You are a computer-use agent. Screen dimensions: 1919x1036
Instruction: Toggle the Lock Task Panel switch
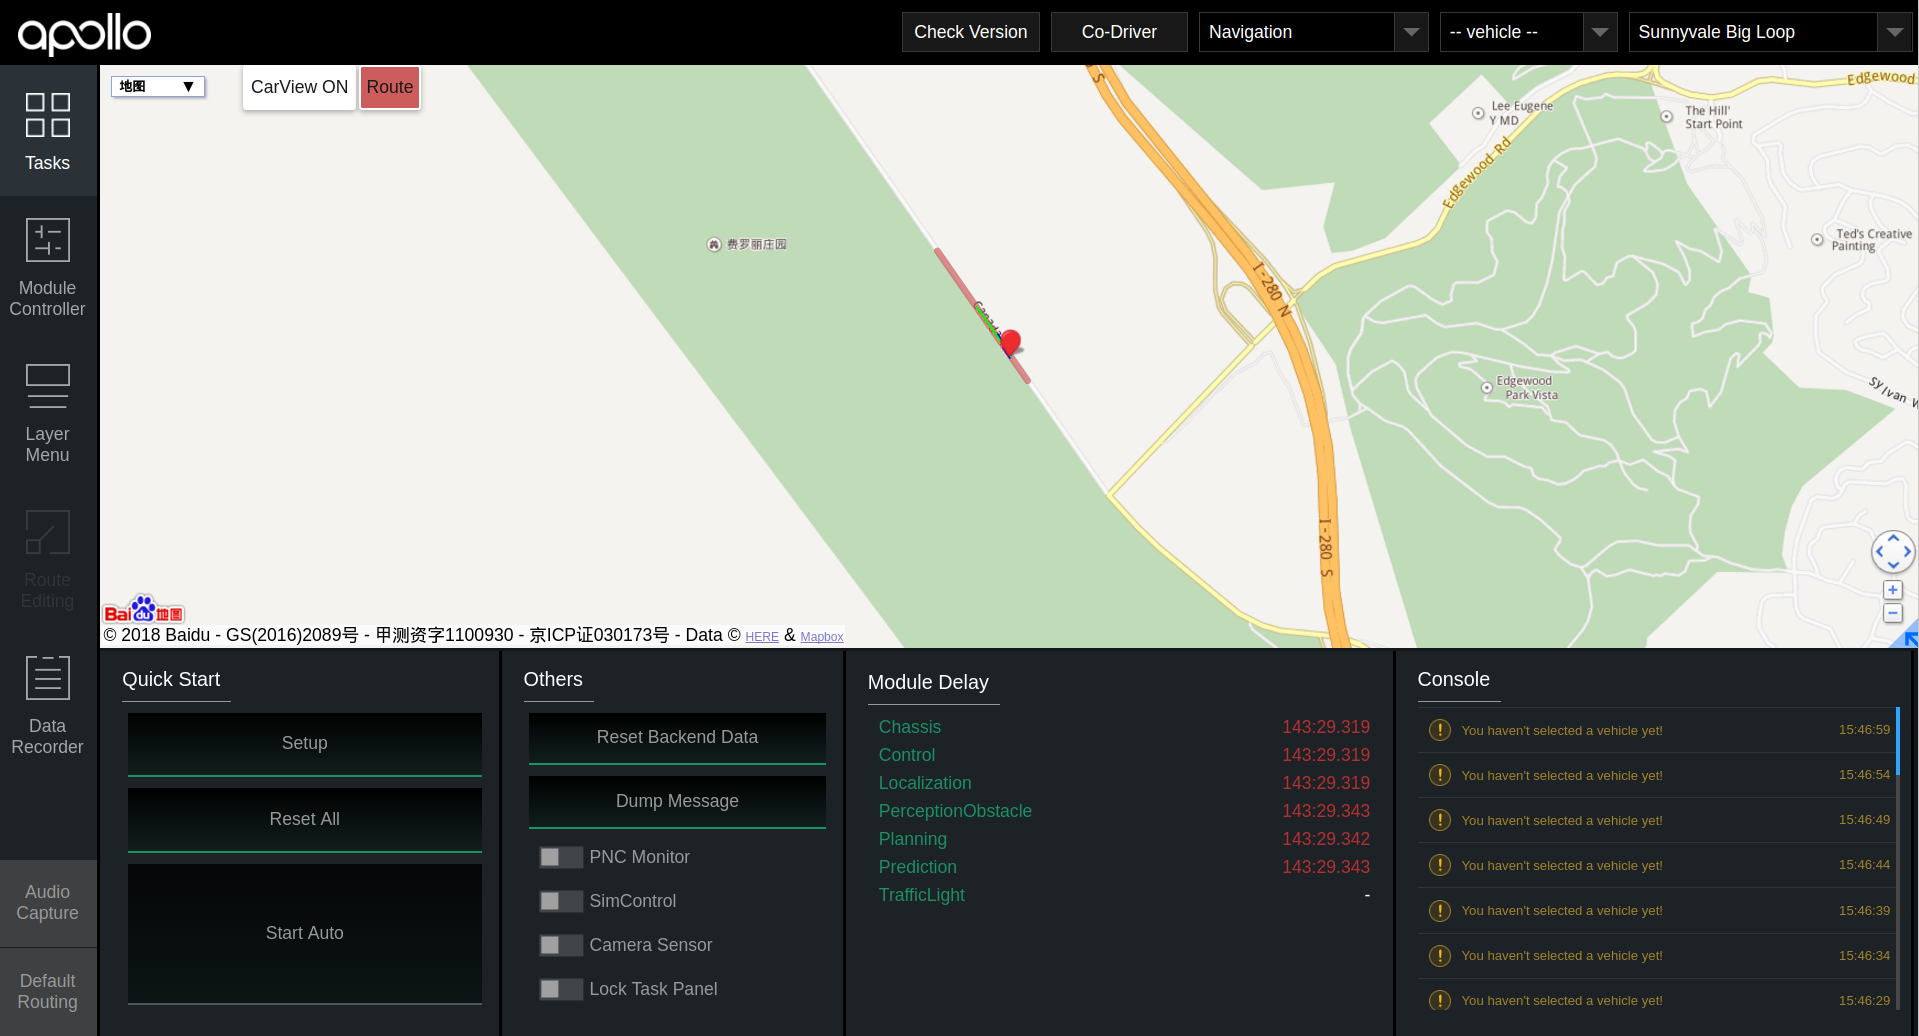pyautogui.click(x=561, y=989)
